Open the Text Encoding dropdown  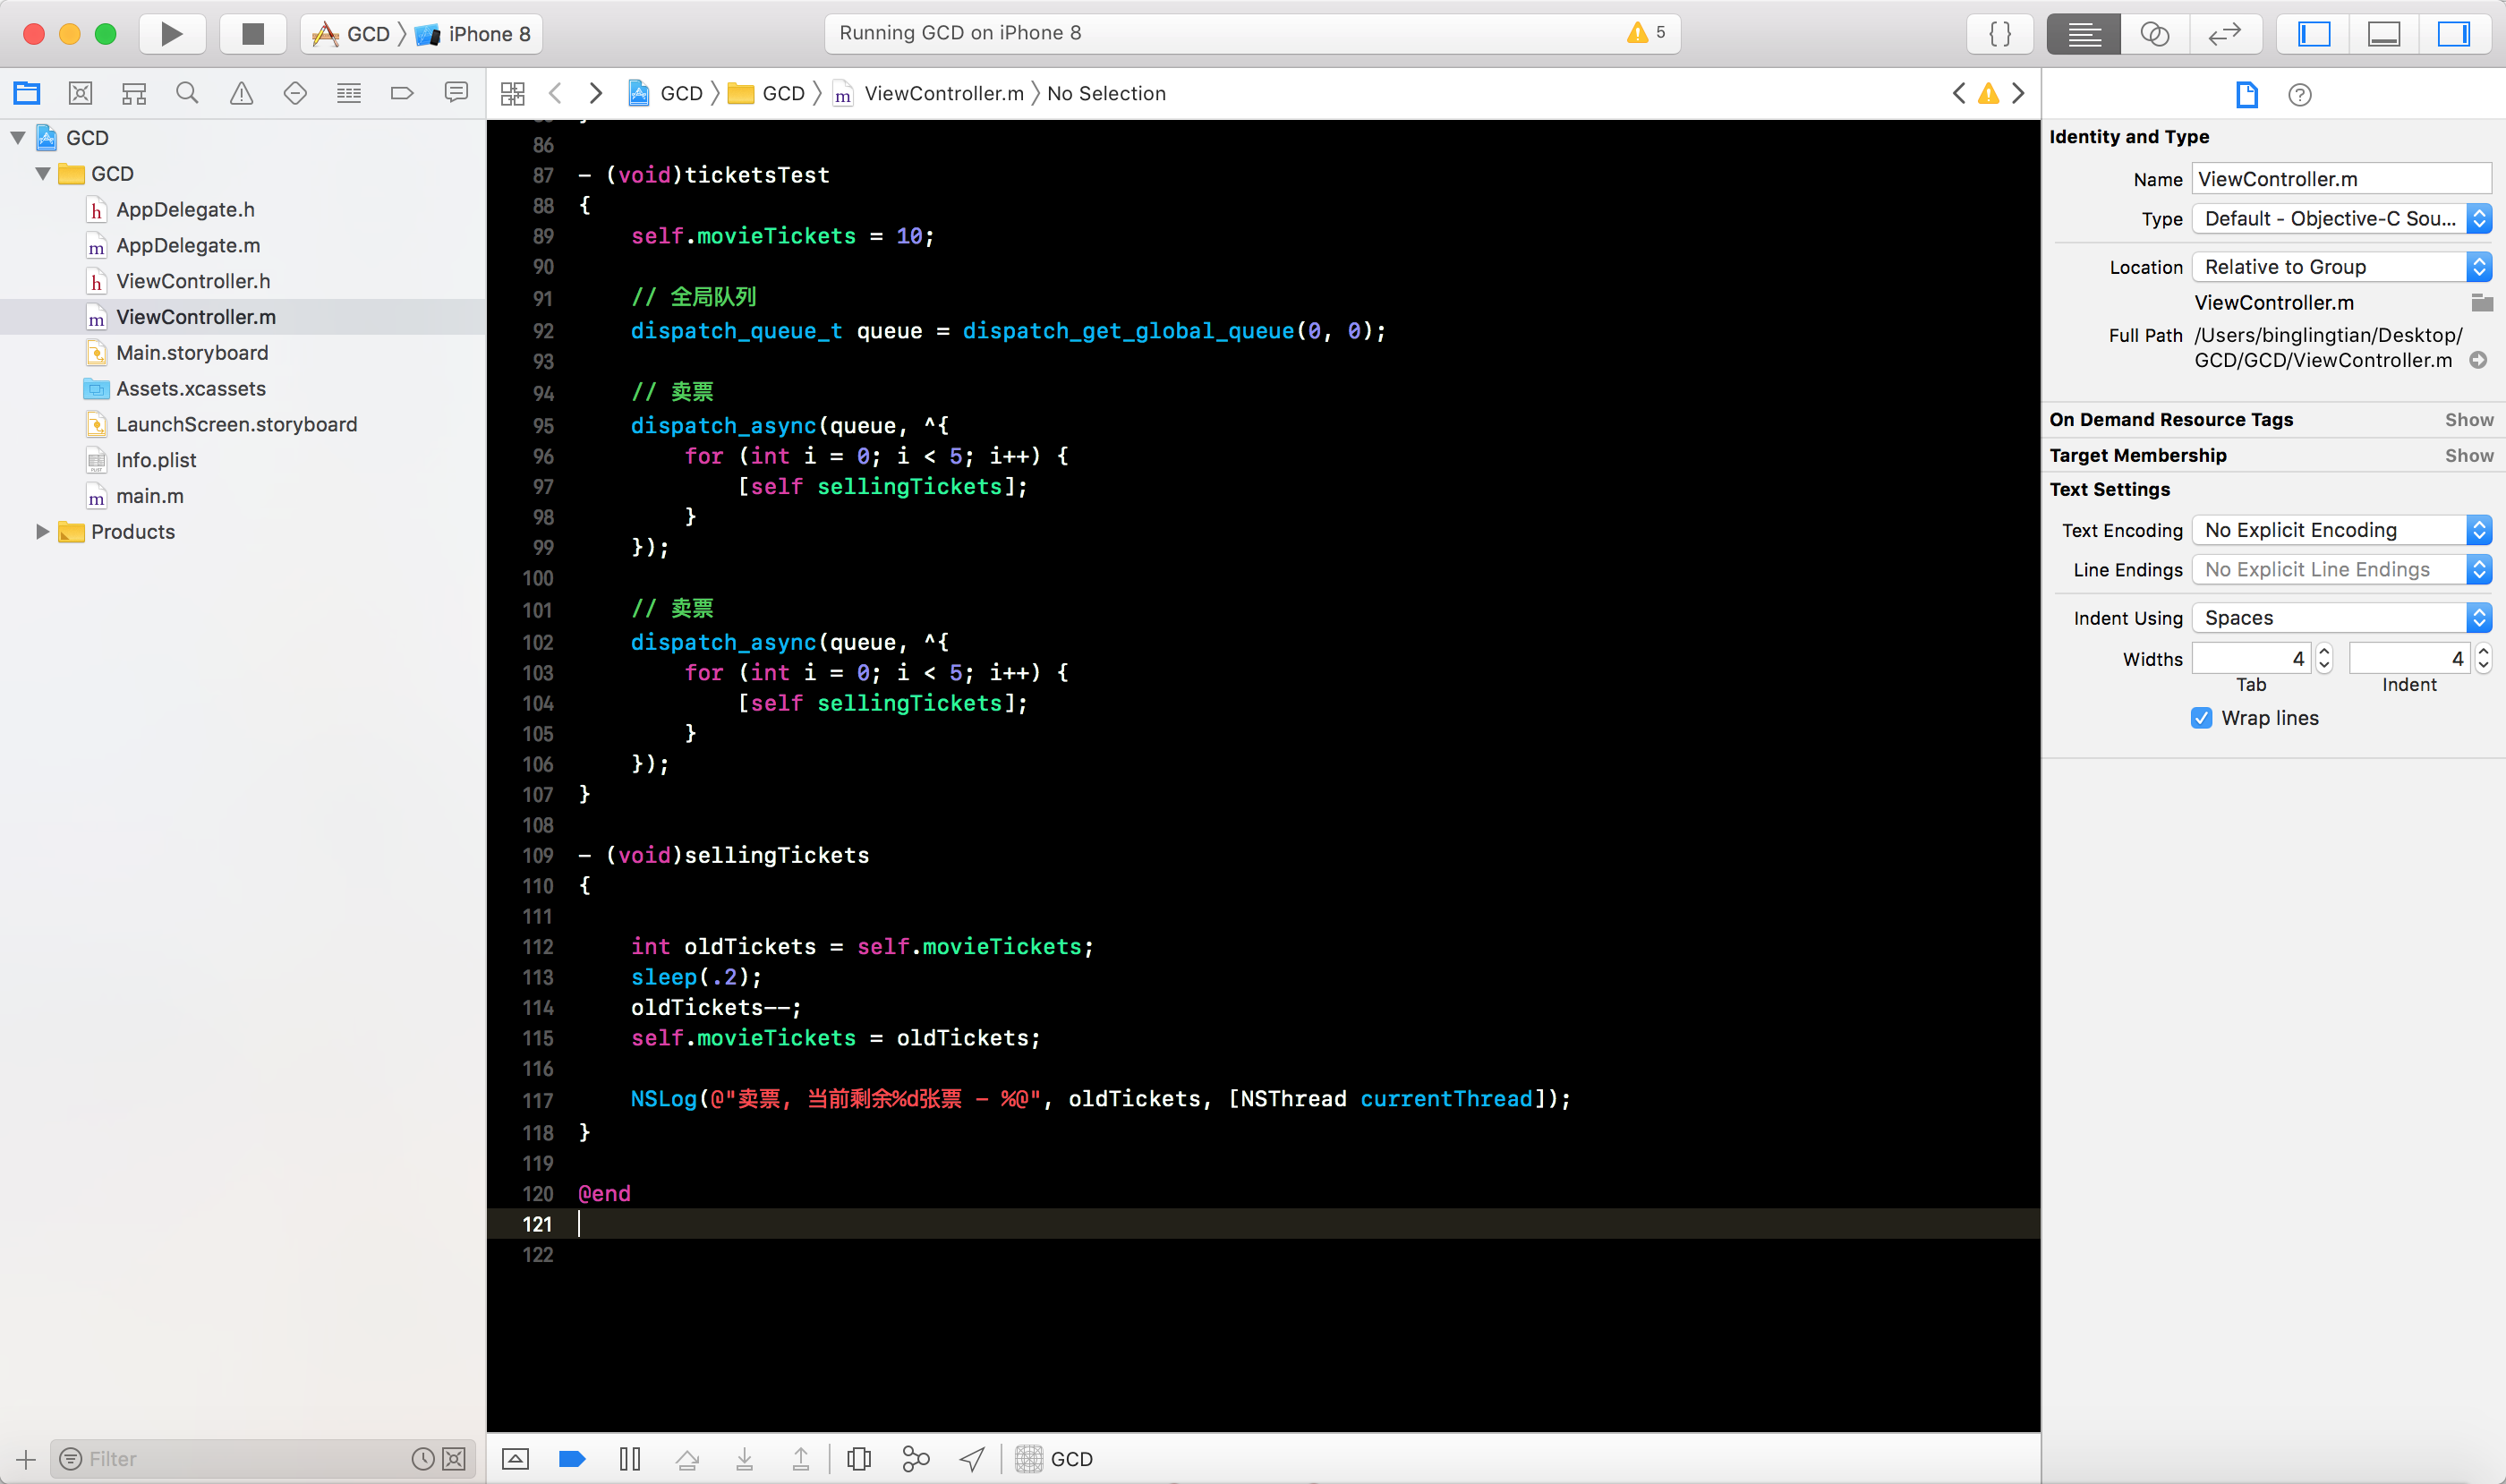2341,530
